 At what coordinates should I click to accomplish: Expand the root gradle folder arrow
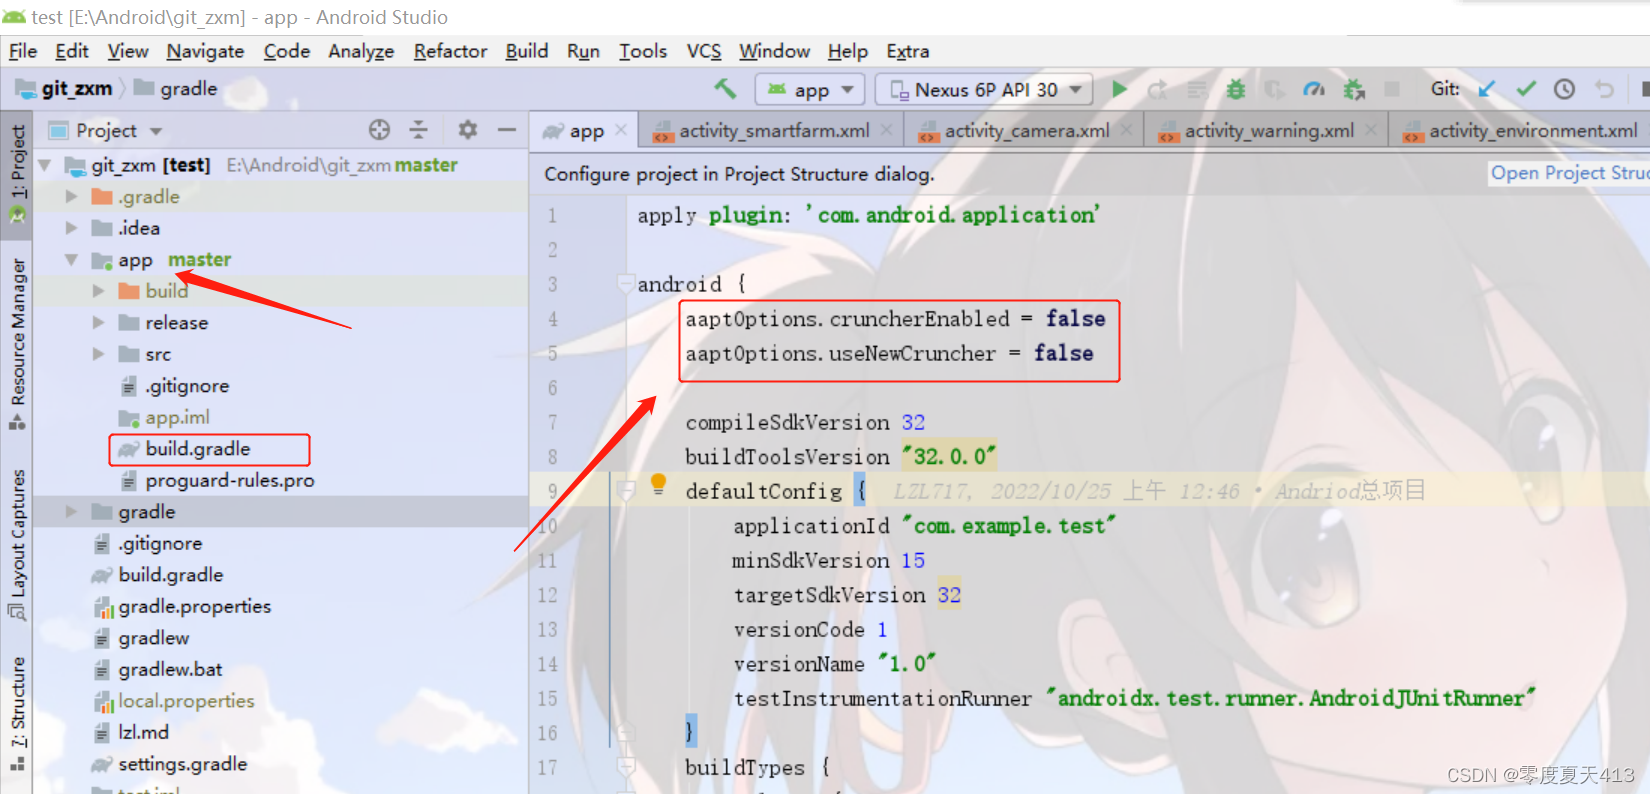(71, 512)
